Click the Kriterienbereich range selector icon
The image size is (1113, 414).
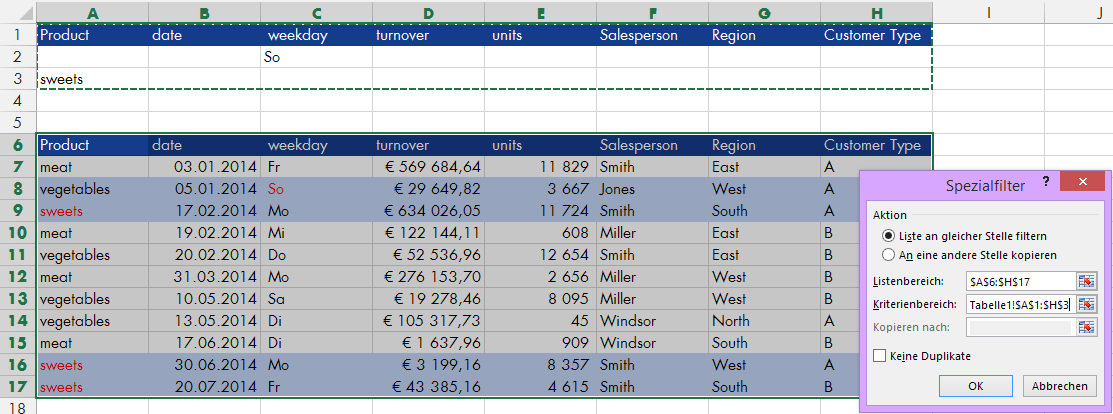click(x=1086, y=304)
